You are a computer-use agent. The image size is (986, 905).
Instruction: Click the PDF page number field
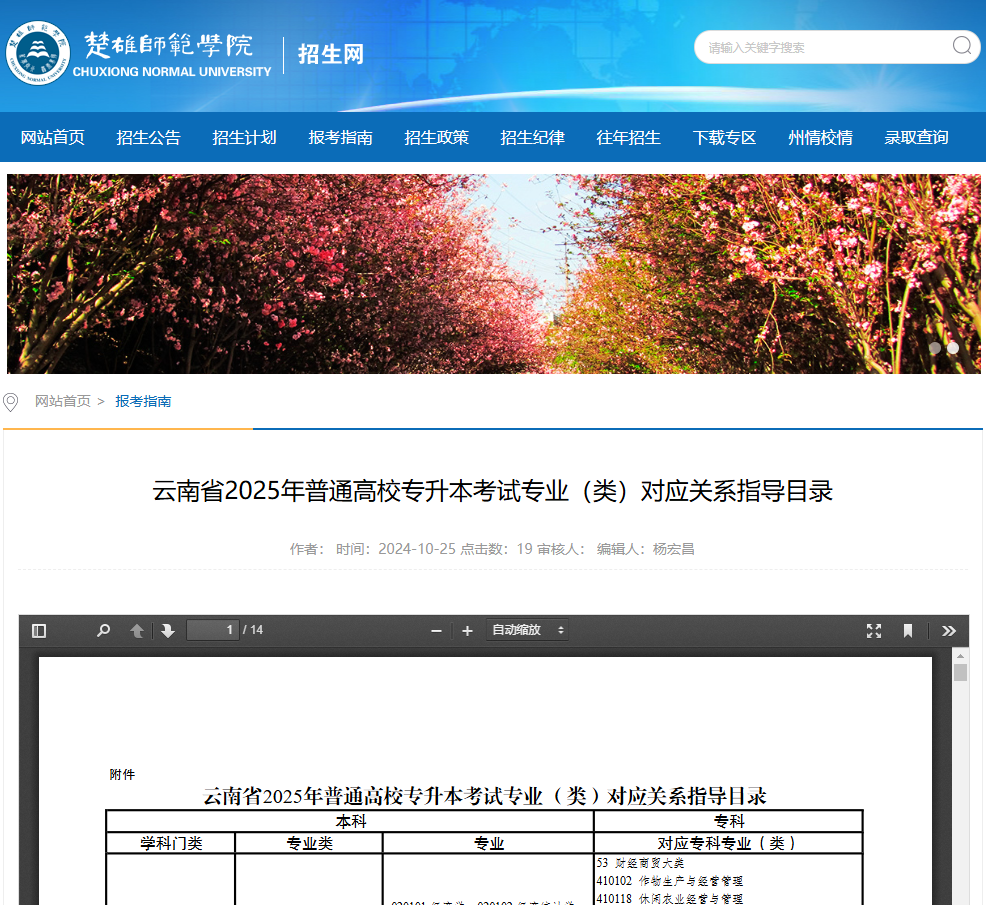tap(213, 630)
